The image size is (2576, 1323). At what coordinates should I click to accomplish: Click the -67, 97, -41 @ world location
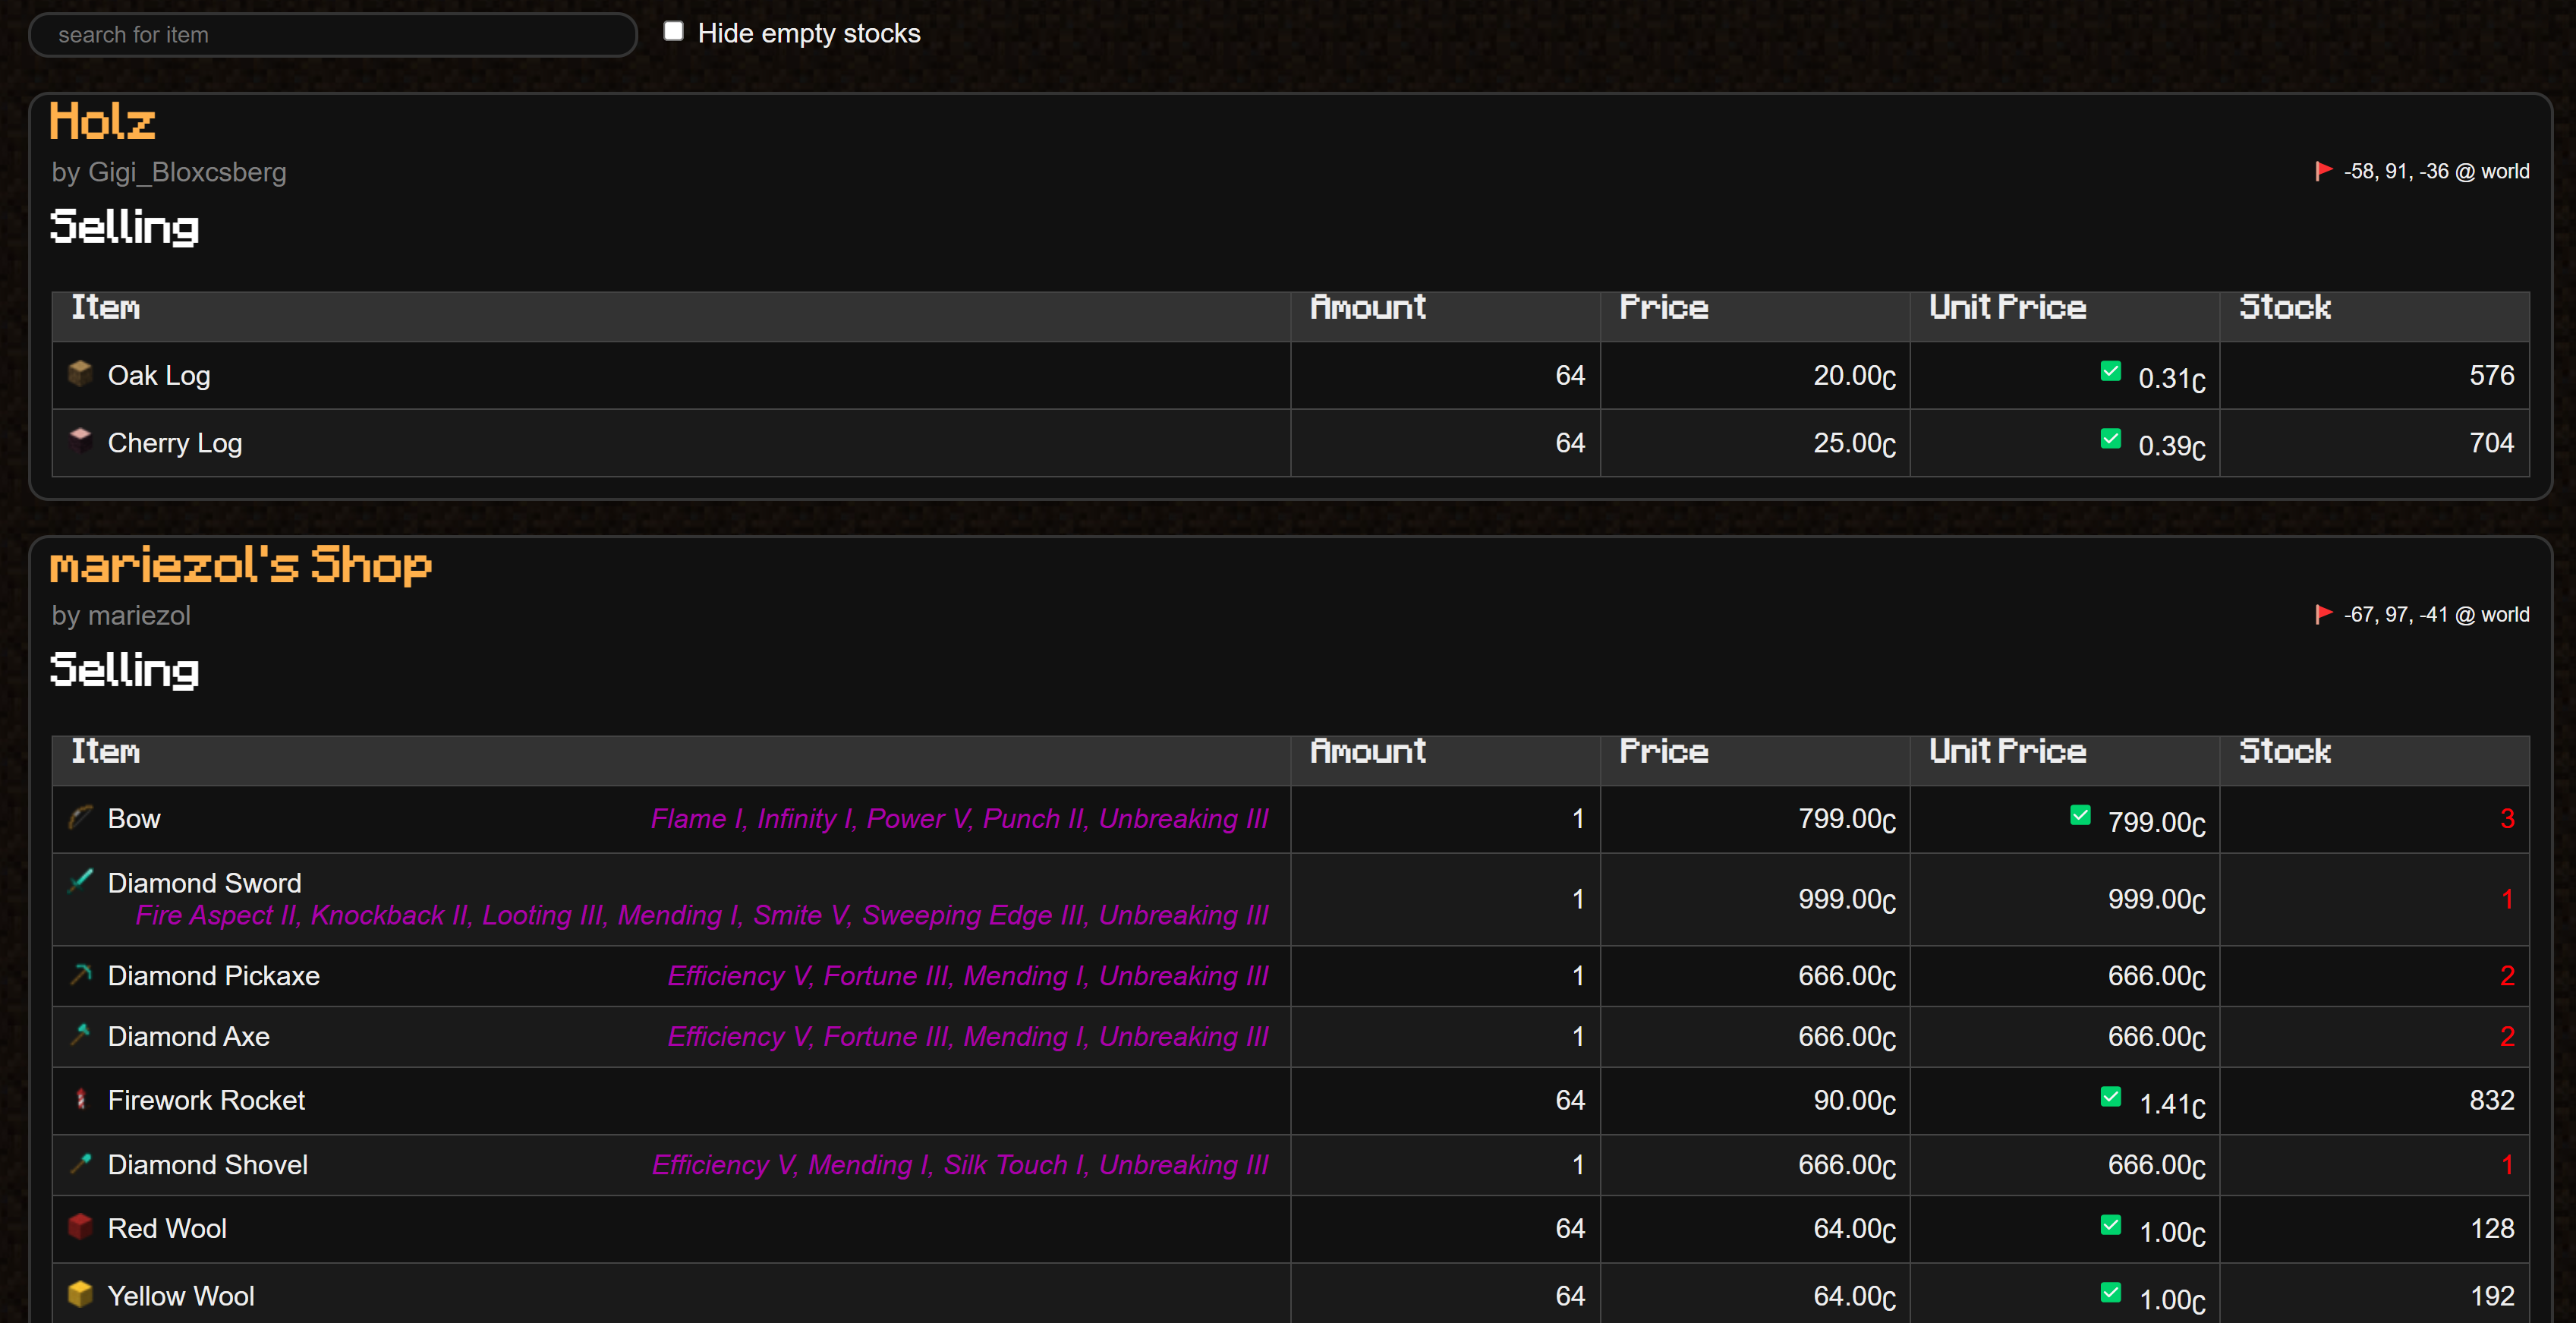pos(2436,615)
